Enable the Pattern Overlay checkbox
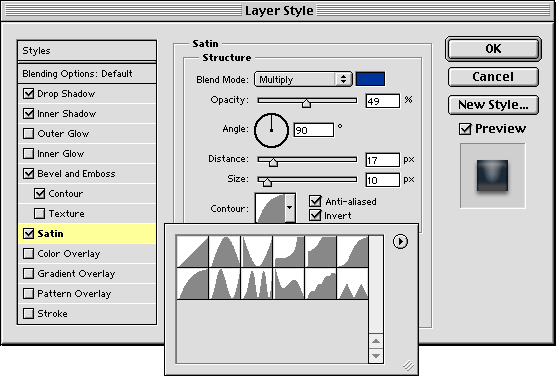Image resolution: width=556 pixels, height=376 pixels. tap(28, 294)
